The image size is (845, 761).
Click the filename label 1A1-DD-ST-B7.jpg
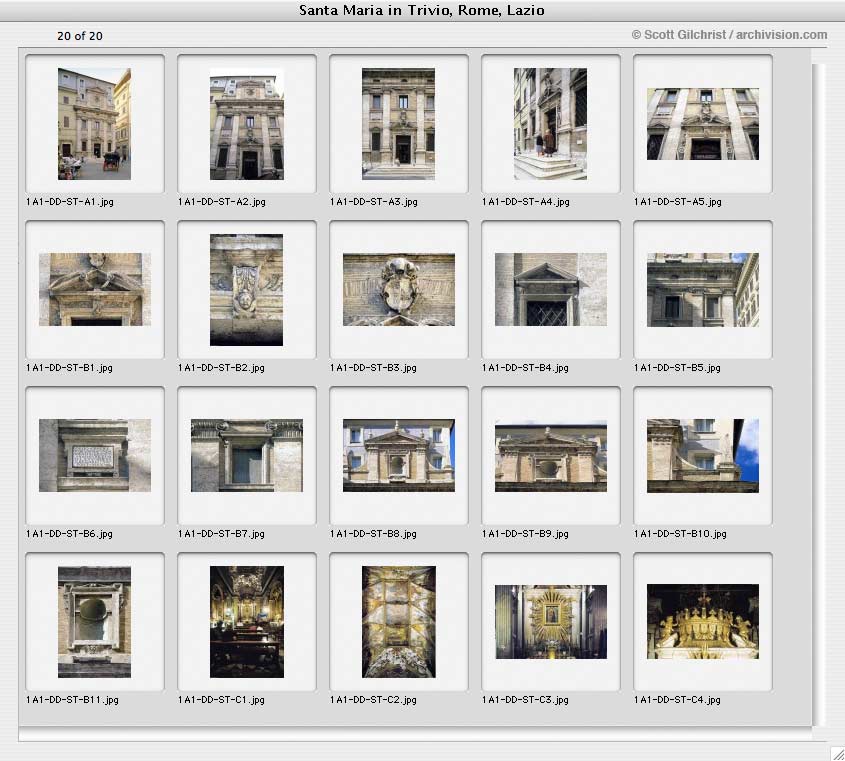tap(221, 534)
